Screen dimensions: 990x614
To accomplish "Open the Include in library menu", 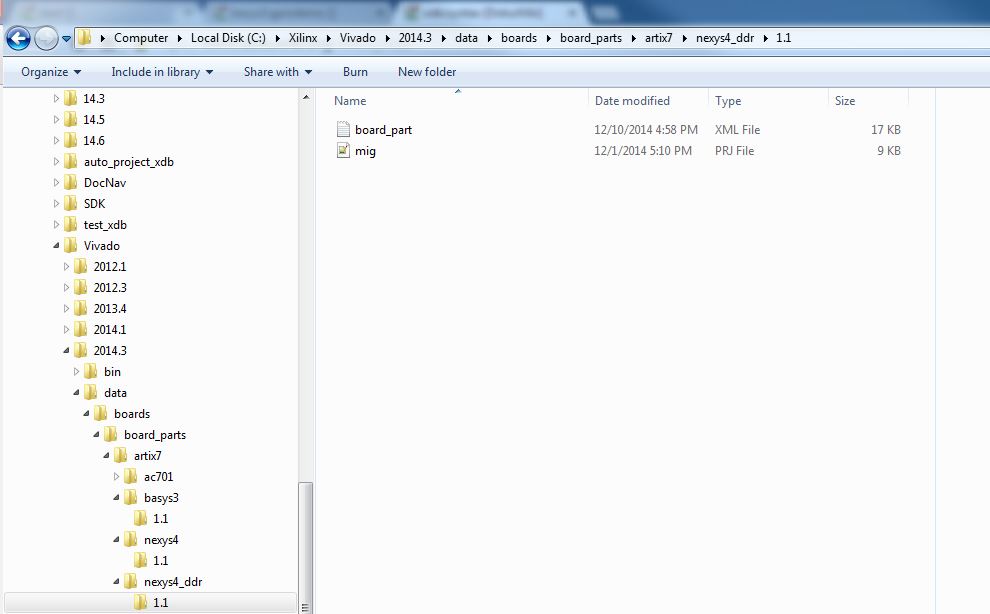I will [162, 72].
